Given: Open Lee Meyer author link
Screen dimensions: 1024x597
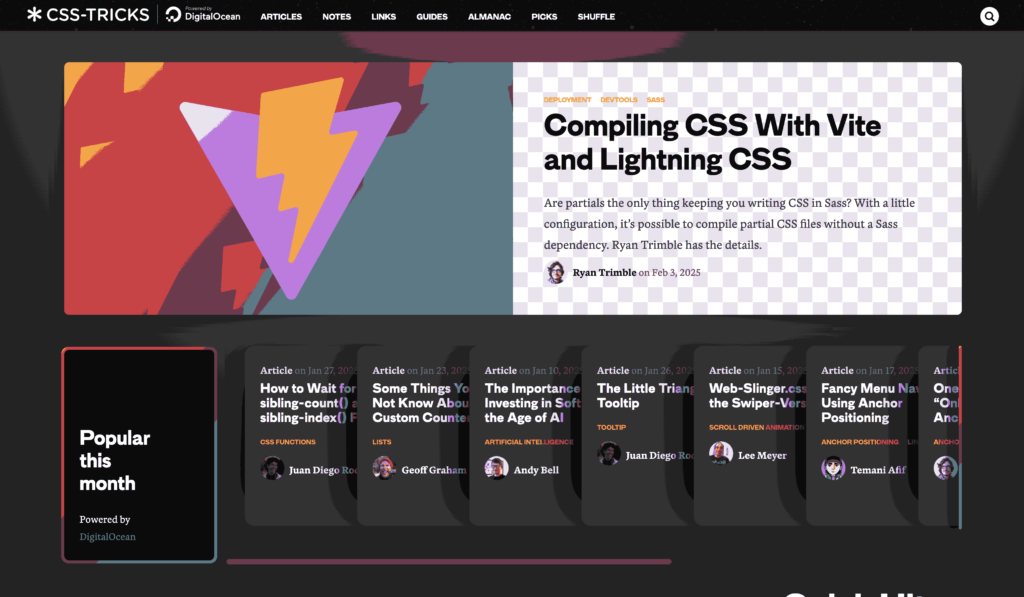Looking at the screenshot, I should coord(762,455).
